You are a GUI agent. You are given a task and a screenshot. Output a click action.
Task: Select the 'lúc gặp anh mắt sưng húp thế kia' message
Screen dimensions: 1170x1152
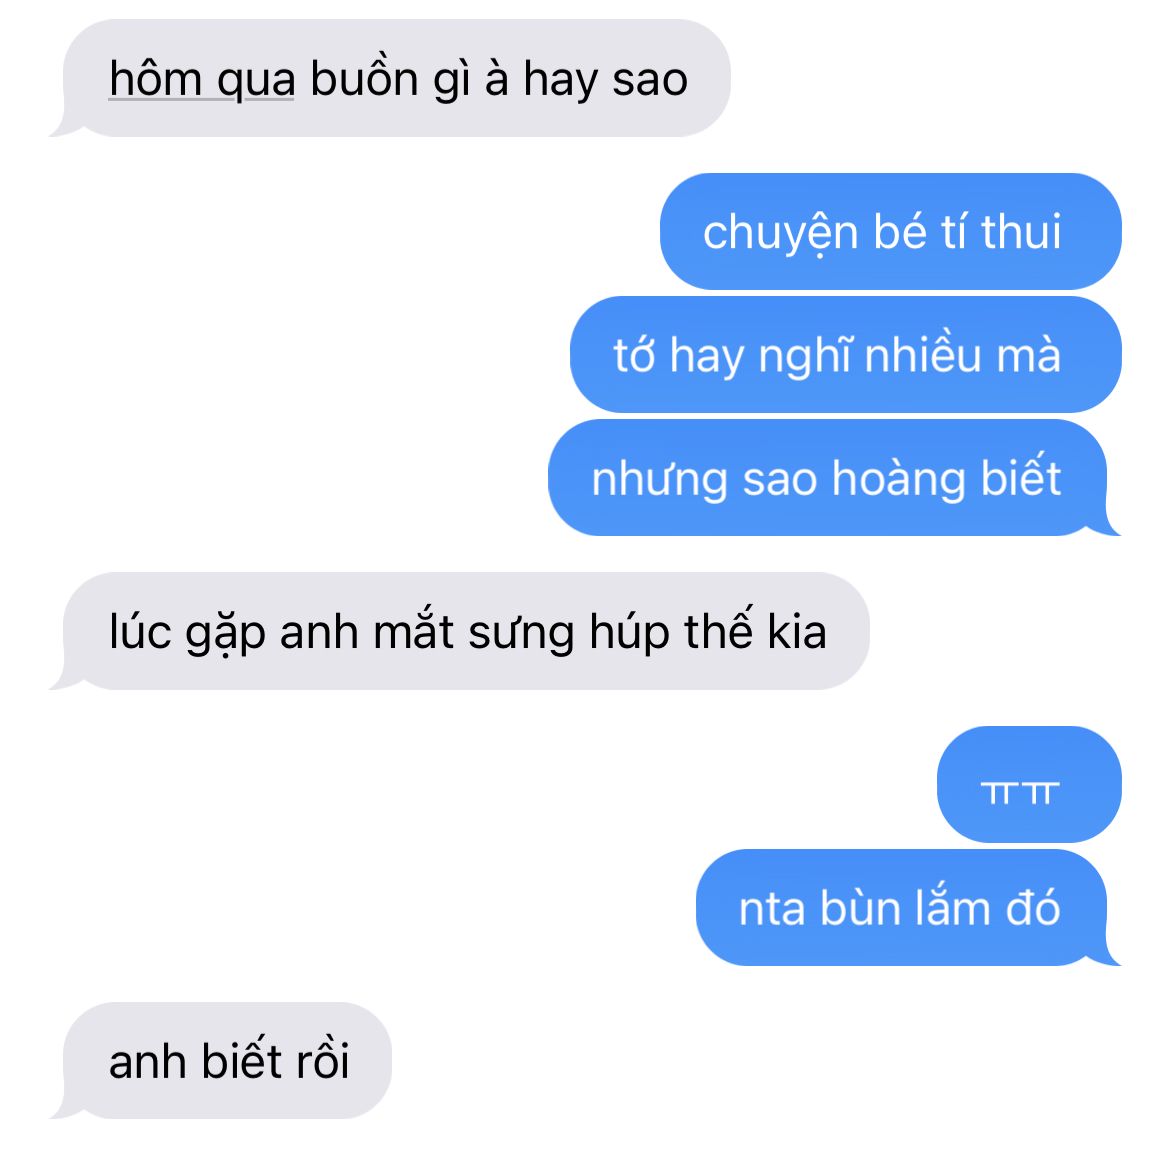point(460,631)
